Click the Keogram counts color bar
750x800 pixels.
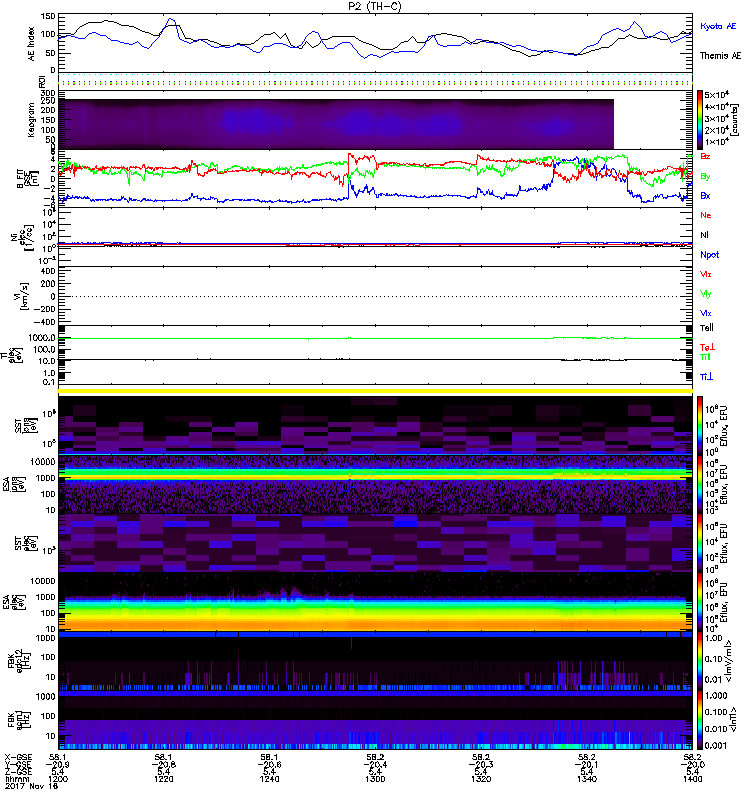pos(701,118)
